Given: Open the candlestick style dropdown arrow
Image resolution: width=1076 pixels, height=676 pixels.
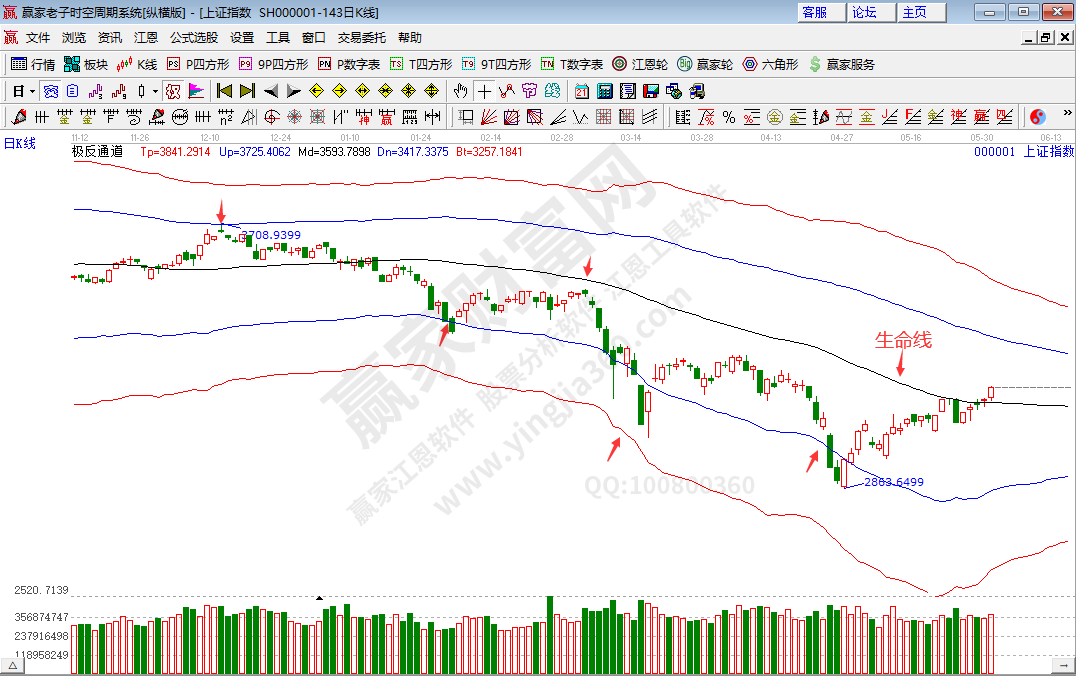Looking at the screenshot, I should pos(155,91).
